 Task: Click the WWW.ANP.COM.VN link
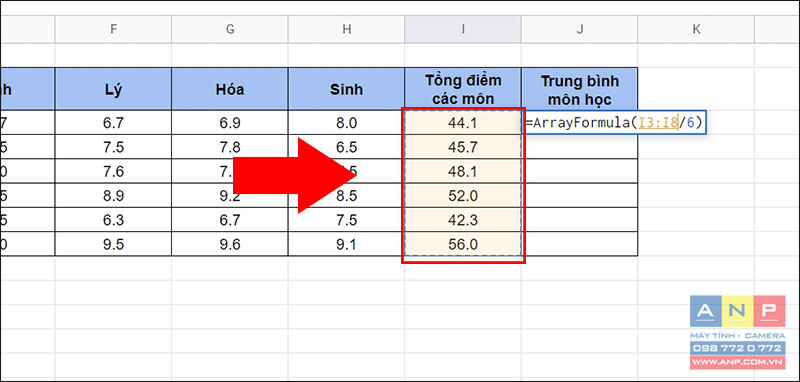pyautogui.click(x=737, y=362)
